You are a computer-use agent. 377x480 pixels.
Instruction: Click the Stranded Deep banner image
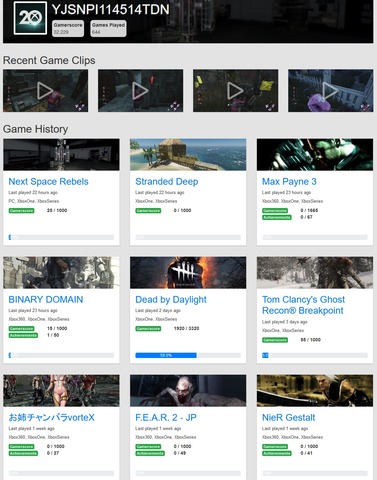coord(188,155)
